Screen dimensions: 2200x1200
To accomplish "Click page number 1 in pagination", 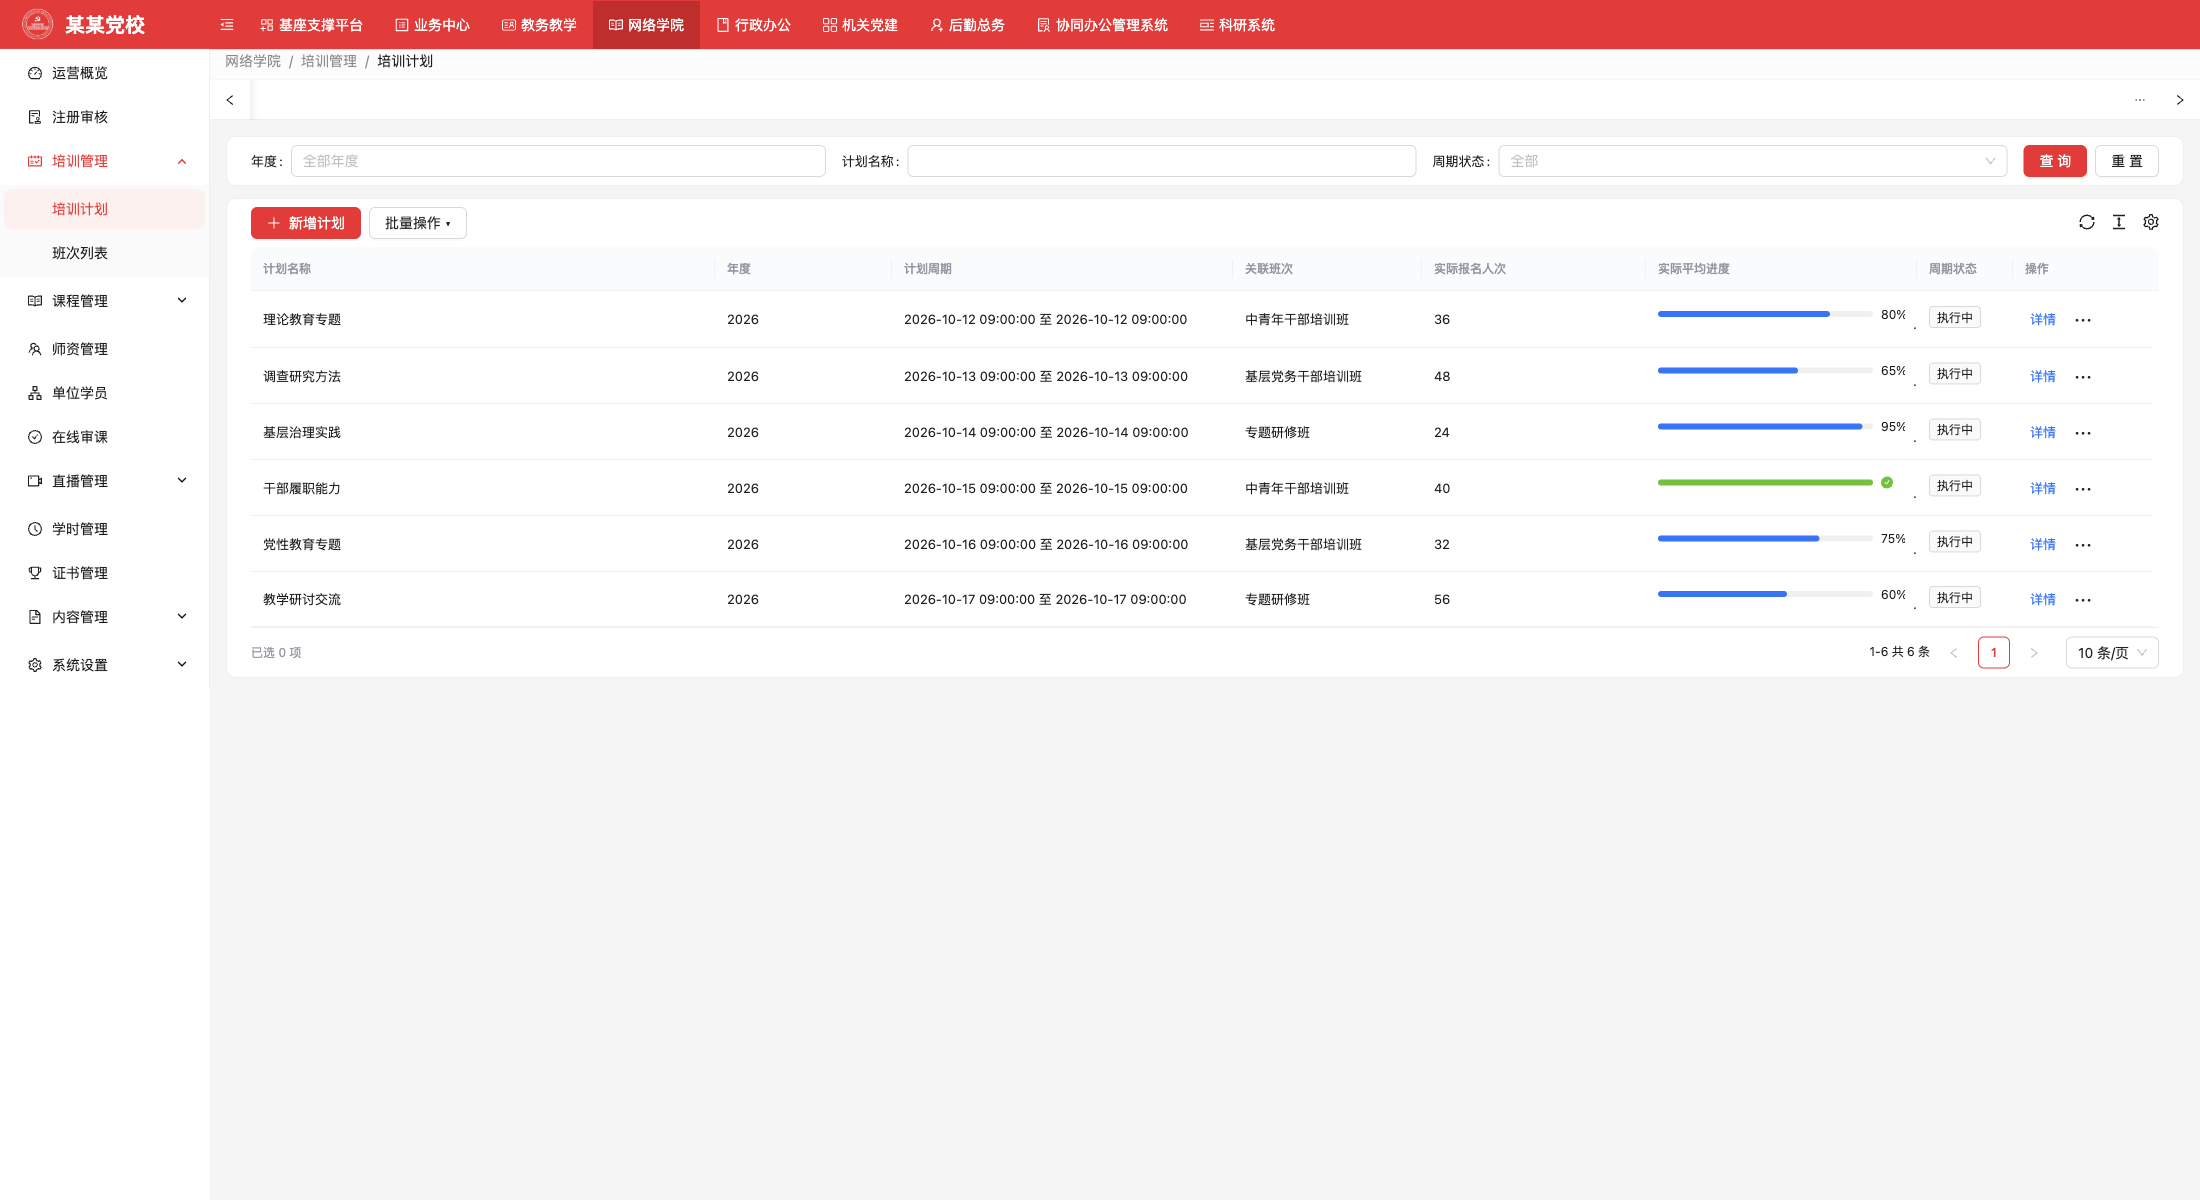I will (x=1993, y=653).
